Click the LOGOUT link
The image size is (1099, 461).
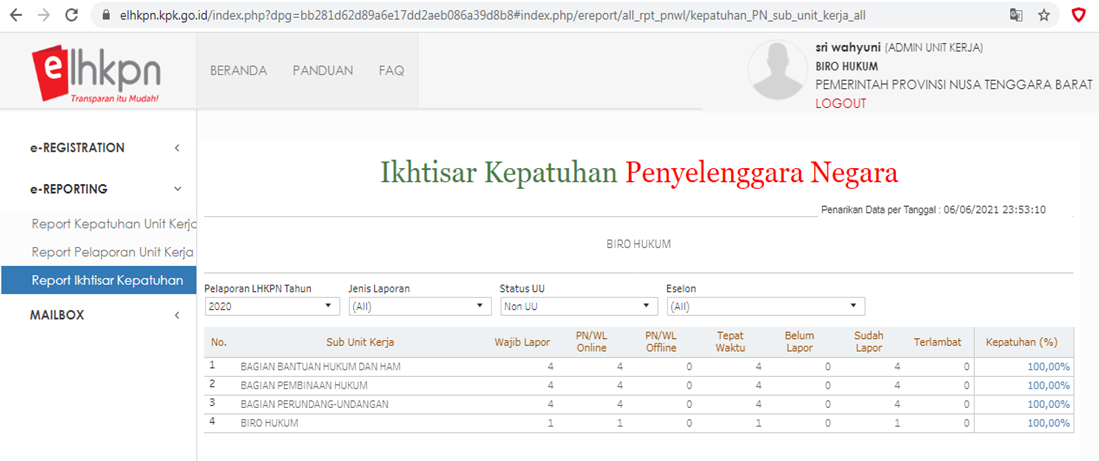click(840, 103)
